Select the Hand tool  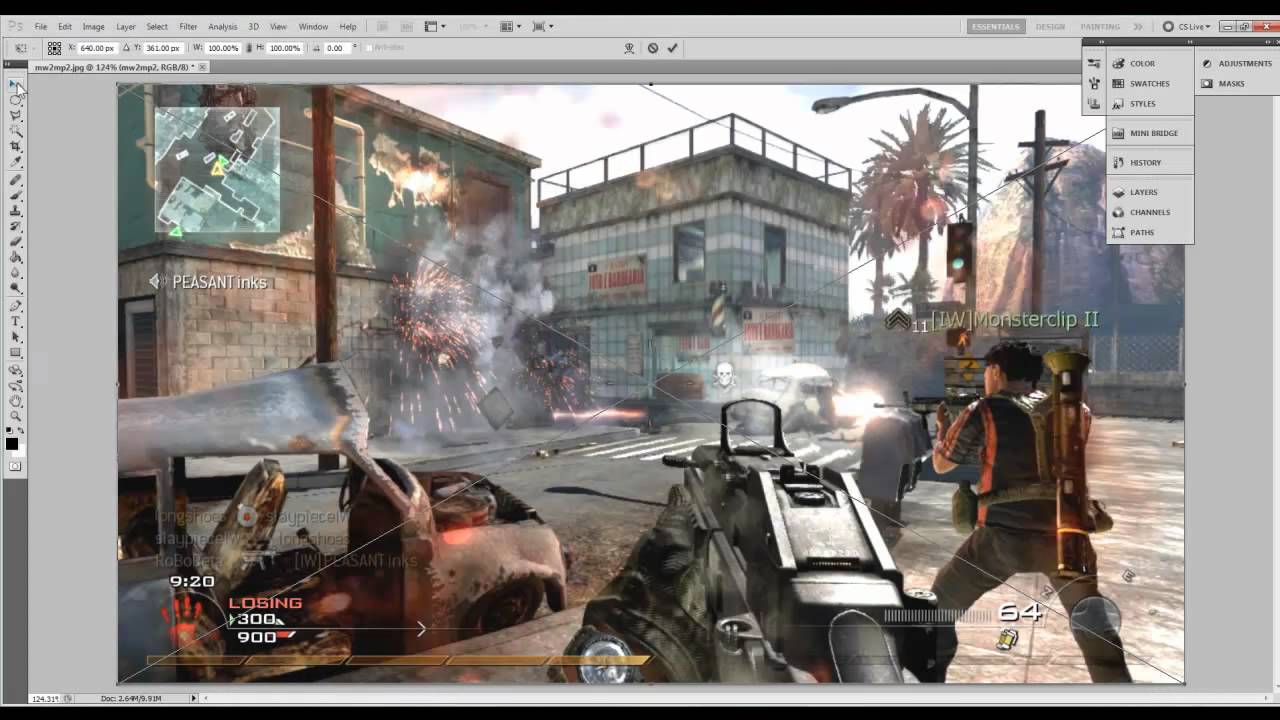[x=15, y=399]
